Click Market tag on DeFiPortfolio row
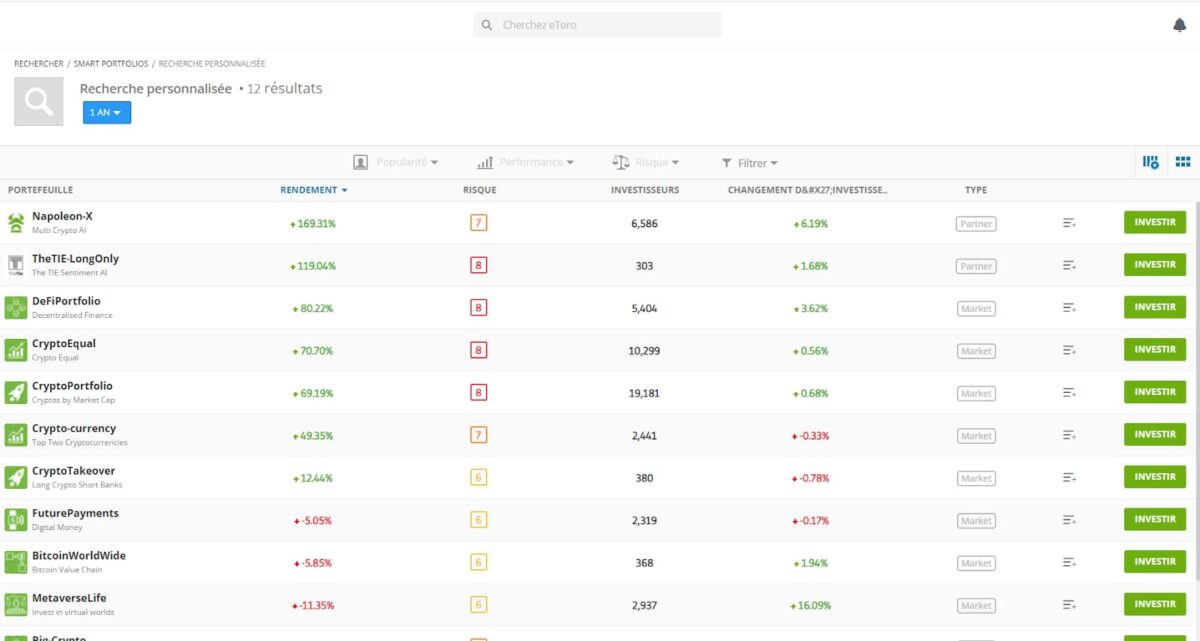The image size is (1200, 641). pyautogui.click(x=976, y=309)
